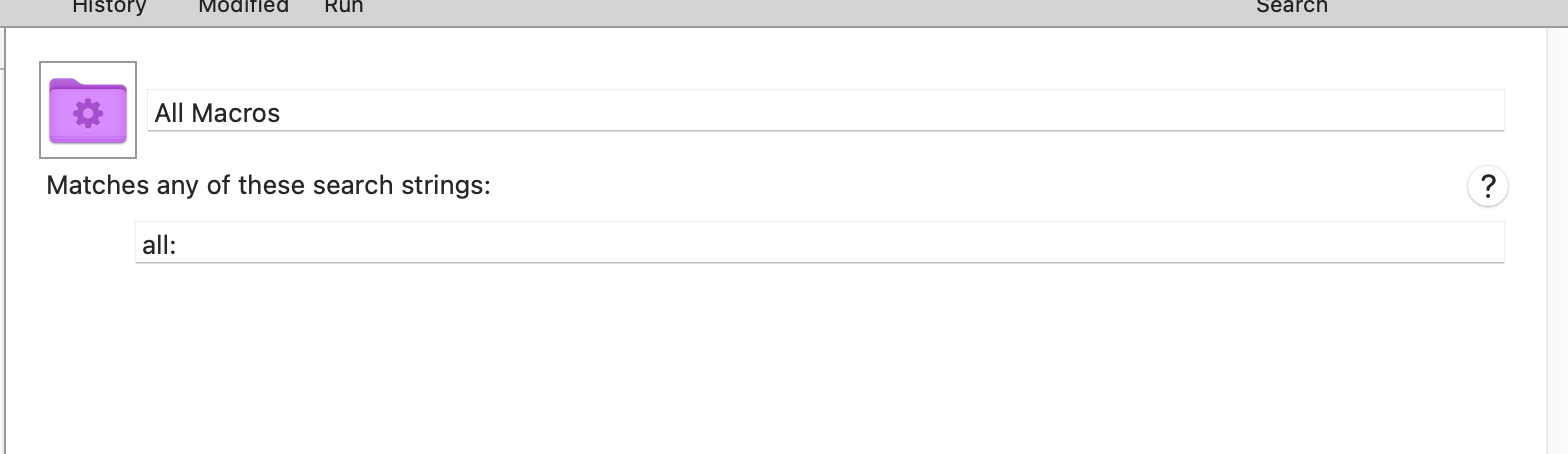The image size is (1568, 454).
Task: Click the icon well border around the folder
Action: point(42,110)
